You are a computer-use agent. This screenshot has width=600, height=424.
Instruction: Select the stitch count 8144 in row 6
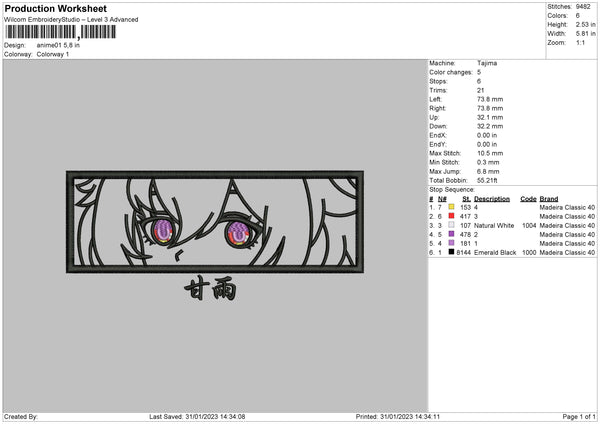464,253
